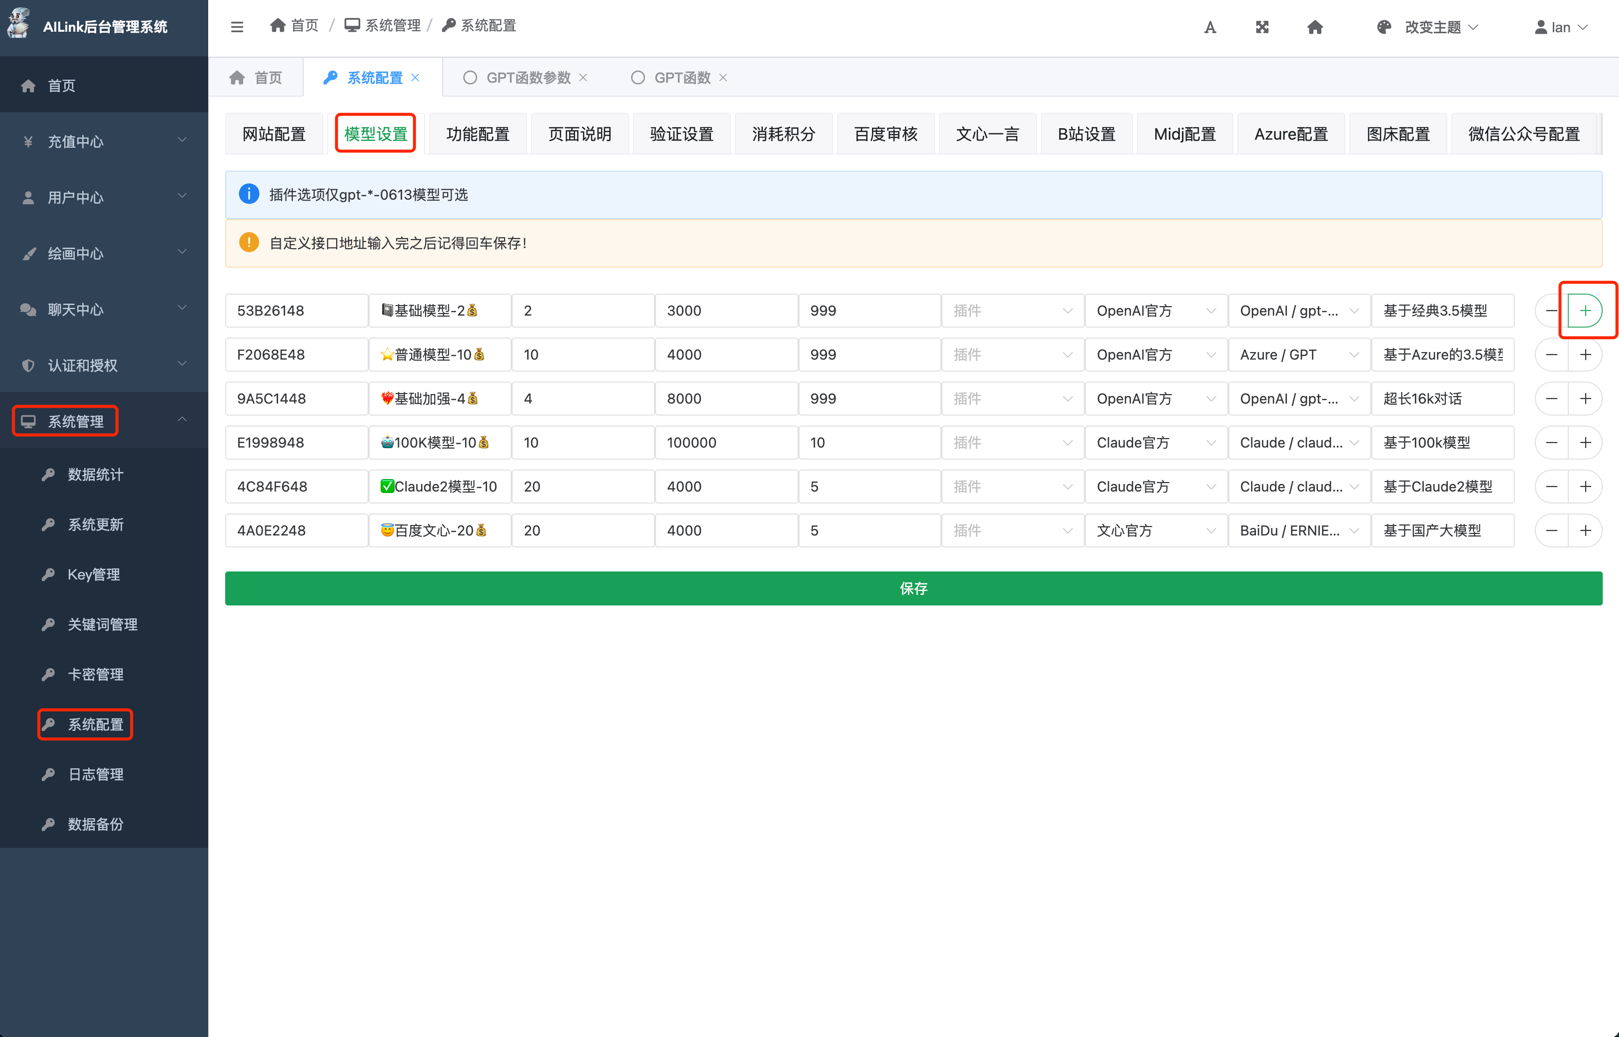
Task: Add a row after E1998948 with plus
Action: point(1585,443)
